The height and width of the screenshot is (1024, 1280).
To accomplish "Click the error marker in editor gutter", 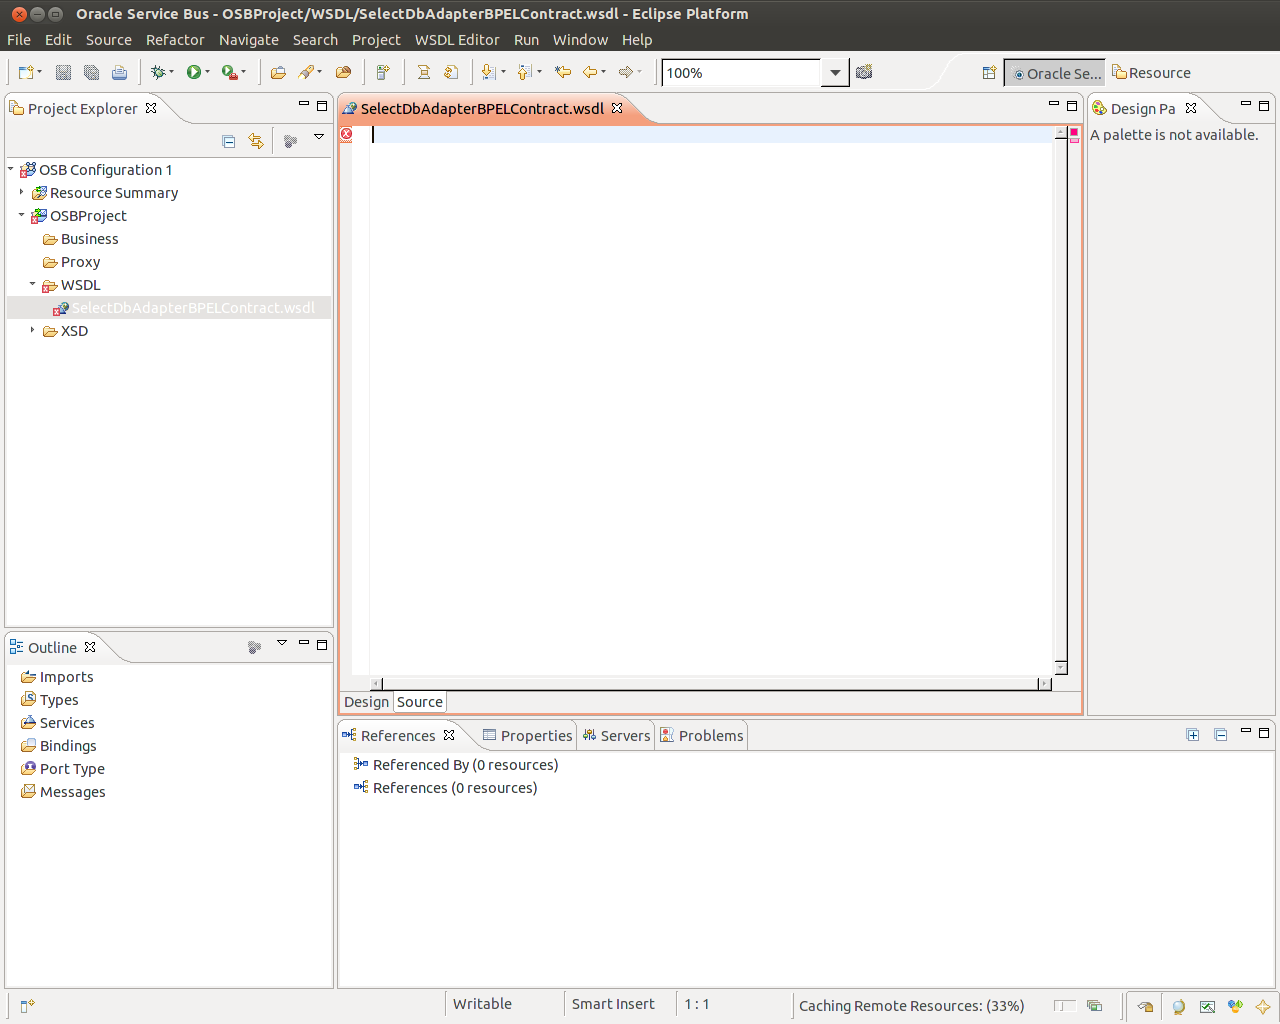I will pos(347,134).
